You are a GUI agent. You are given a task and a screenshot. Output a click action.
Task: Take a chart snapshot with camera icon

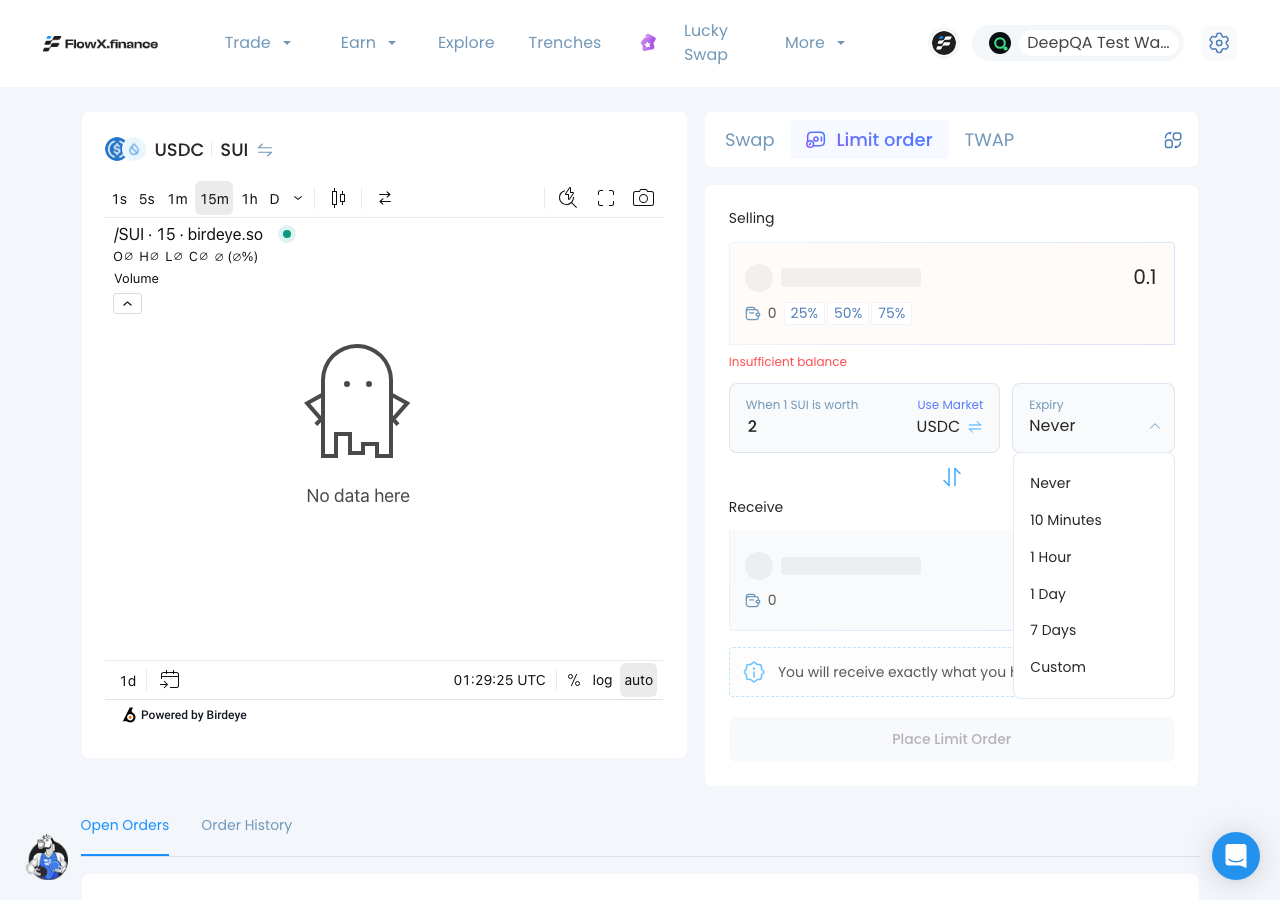[644, 198]
